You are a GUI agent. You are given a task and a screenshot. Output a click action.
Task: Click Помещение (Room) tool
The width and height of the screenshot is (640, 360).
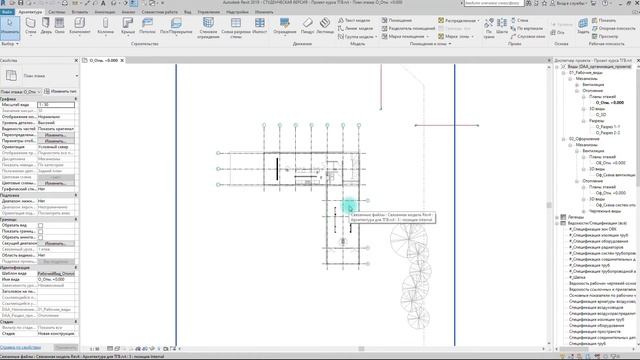(397, 20)
